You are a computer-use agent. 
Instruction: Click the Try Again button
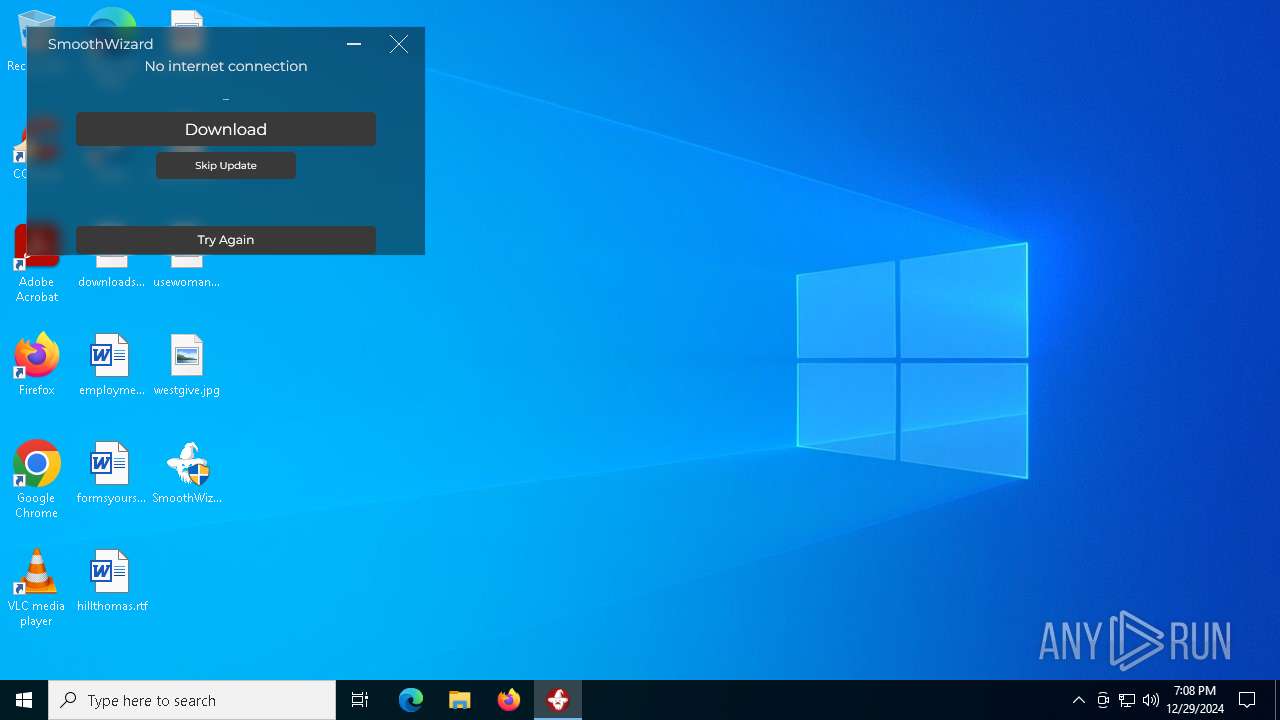[226, 240]
